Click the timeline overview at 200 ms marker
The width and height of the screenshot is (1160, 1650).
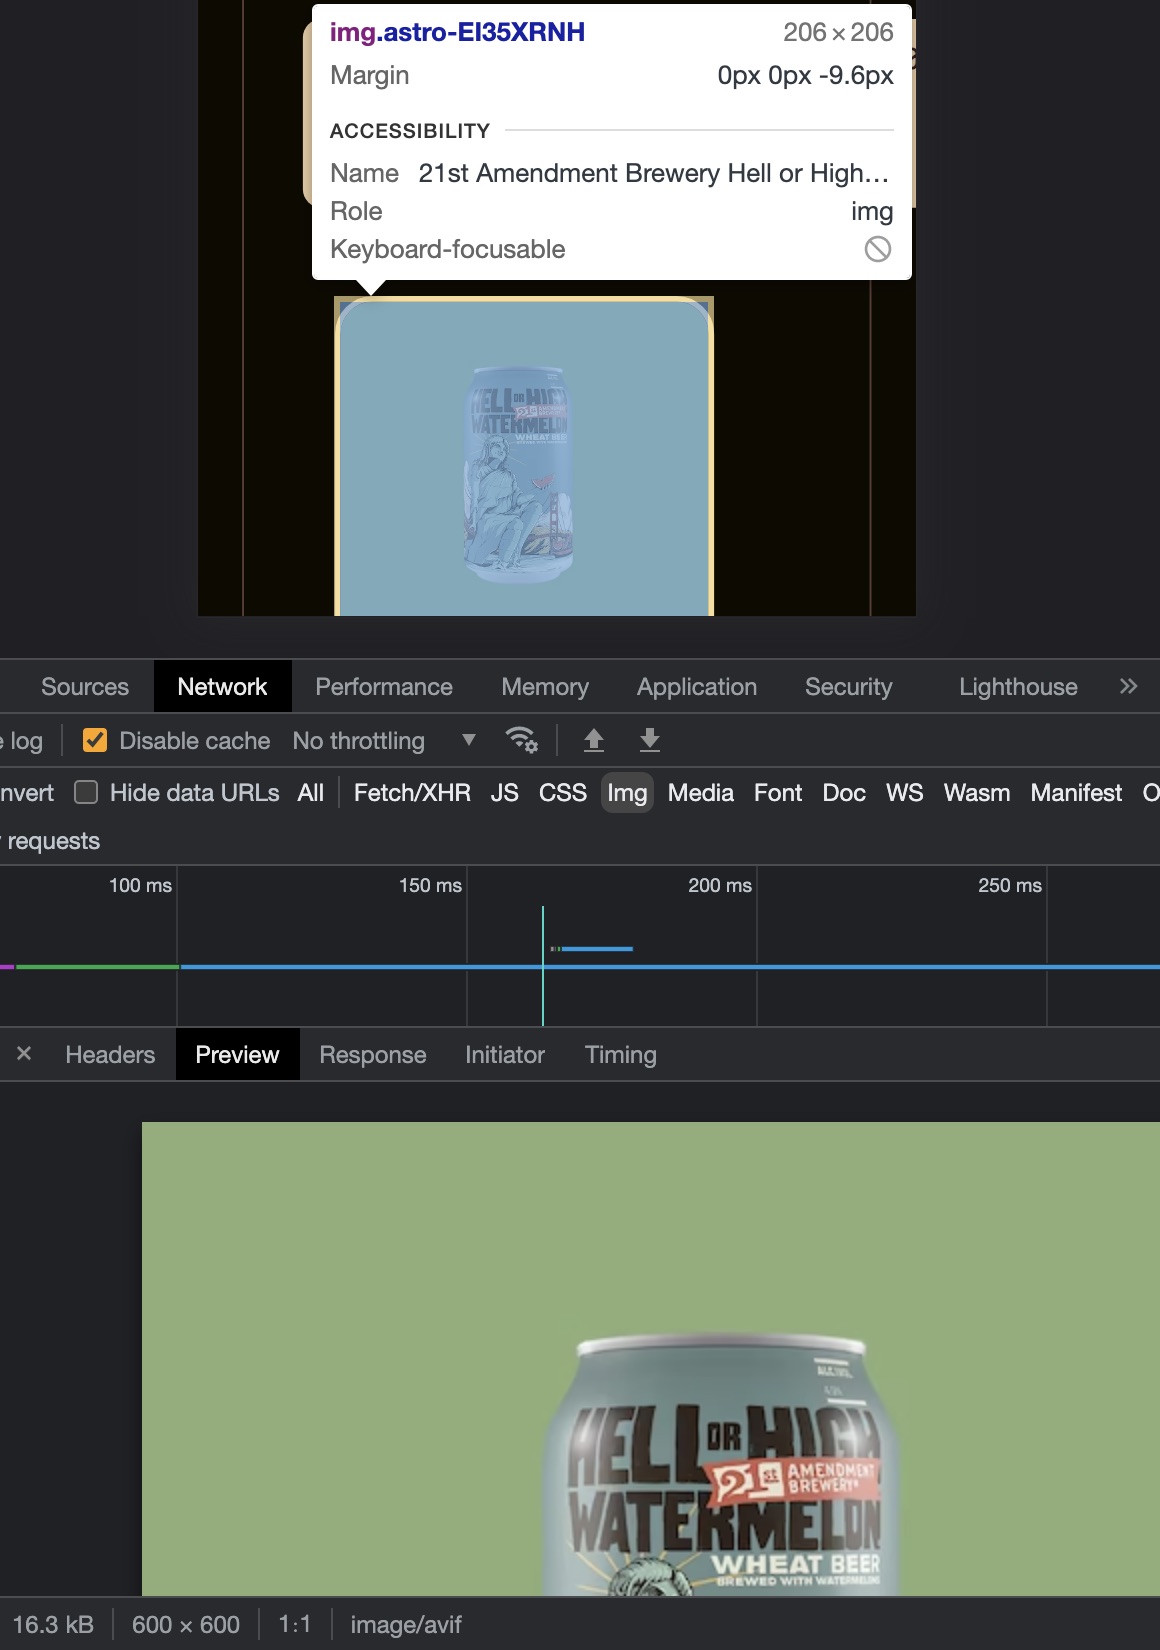720,886
